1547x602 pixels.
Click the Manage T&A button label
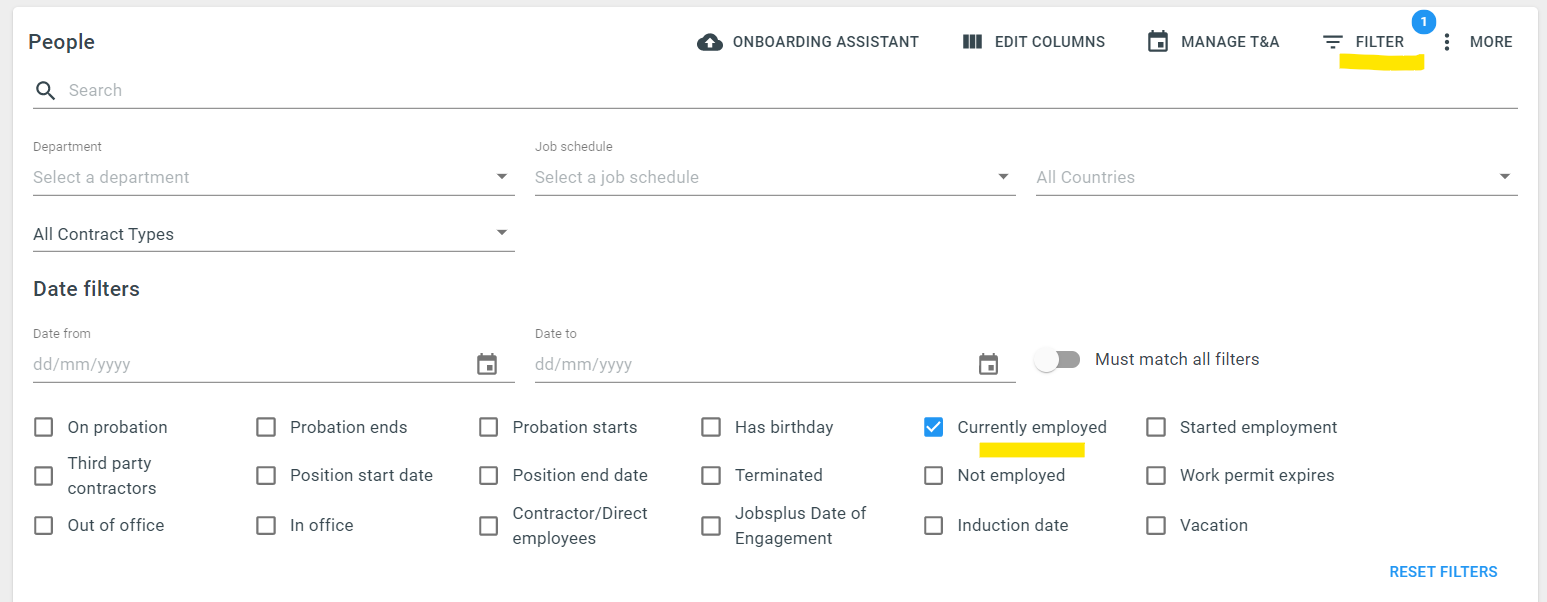tap(1230, 42)
